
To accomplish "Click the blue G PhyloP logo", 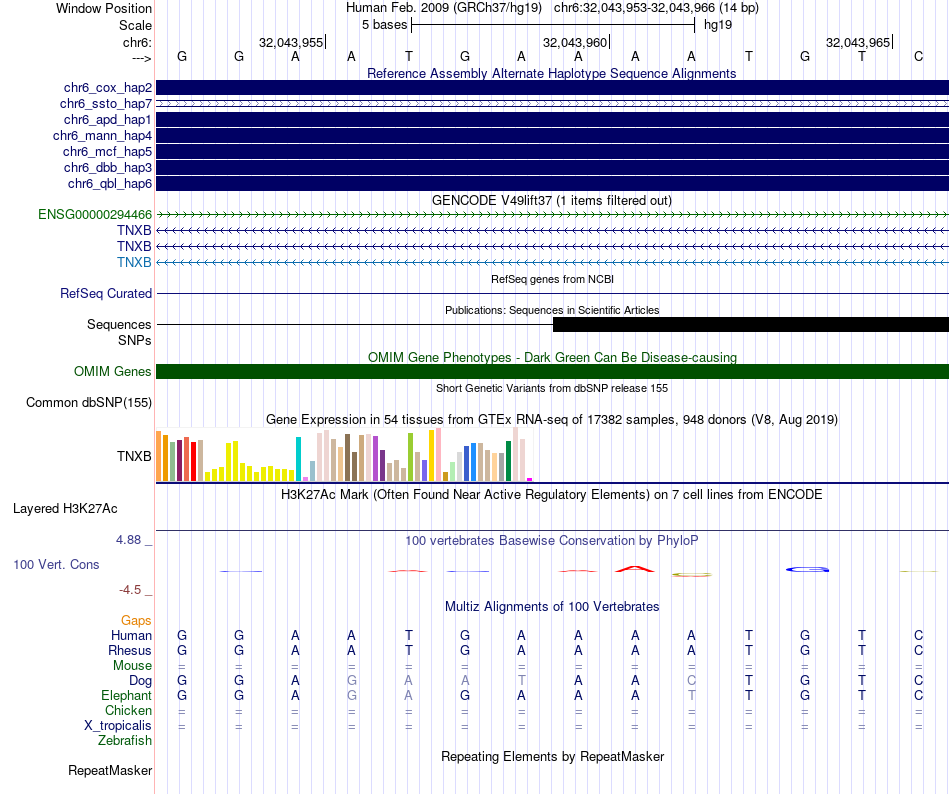I will (807, 569).
